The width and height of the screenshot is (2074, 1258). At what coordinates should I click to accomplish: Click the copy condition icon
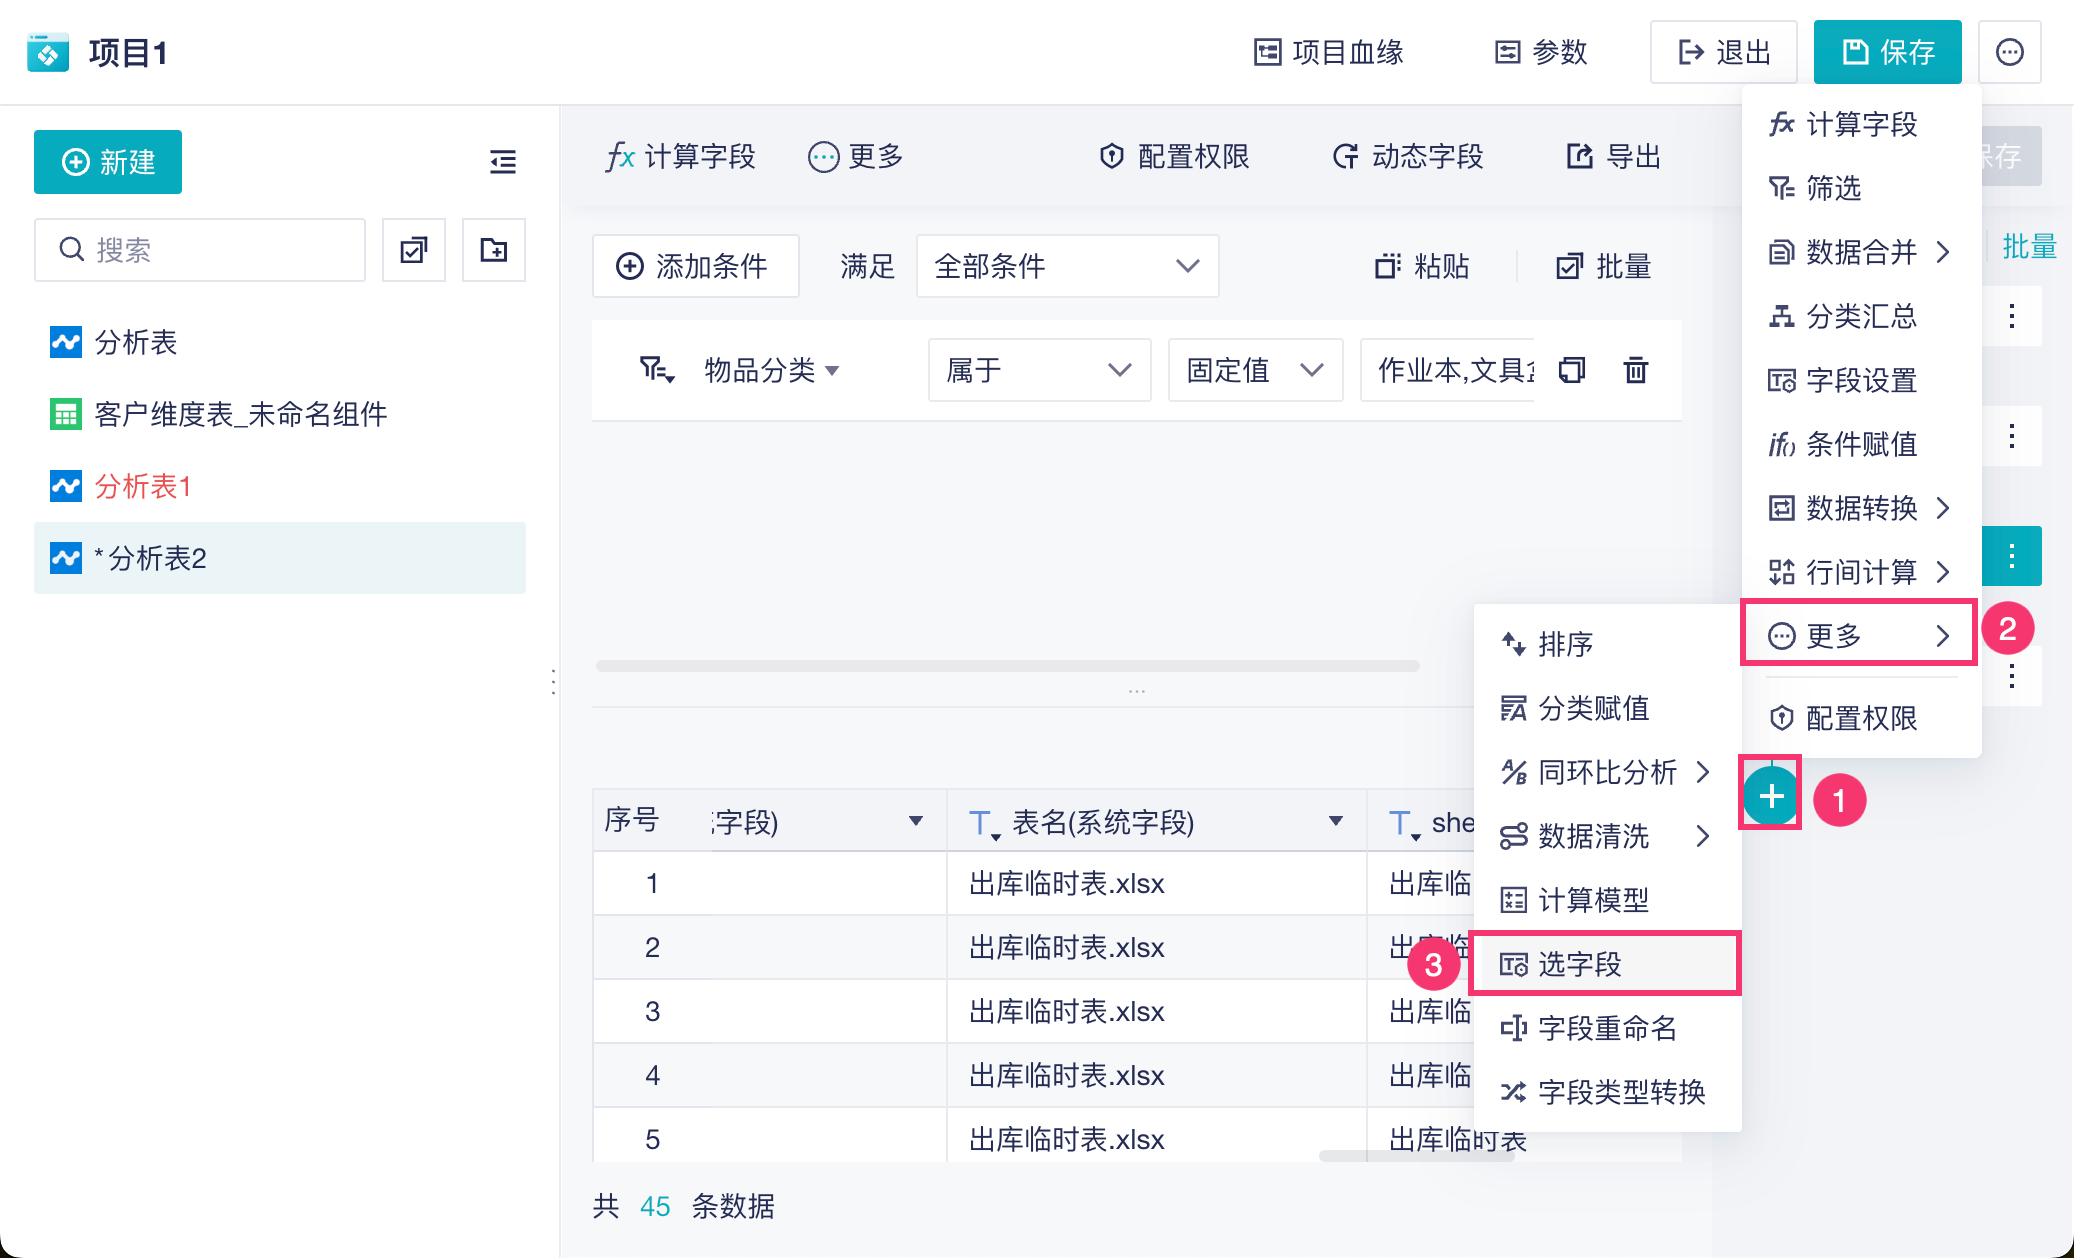[x=1572, y=370]
